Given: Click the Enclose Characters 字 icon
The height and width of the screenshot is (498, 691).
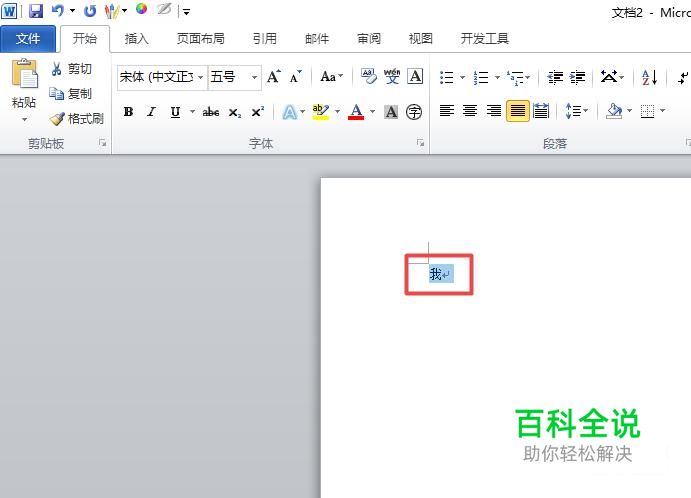Looking at the screenshot, I should (414, 112).
